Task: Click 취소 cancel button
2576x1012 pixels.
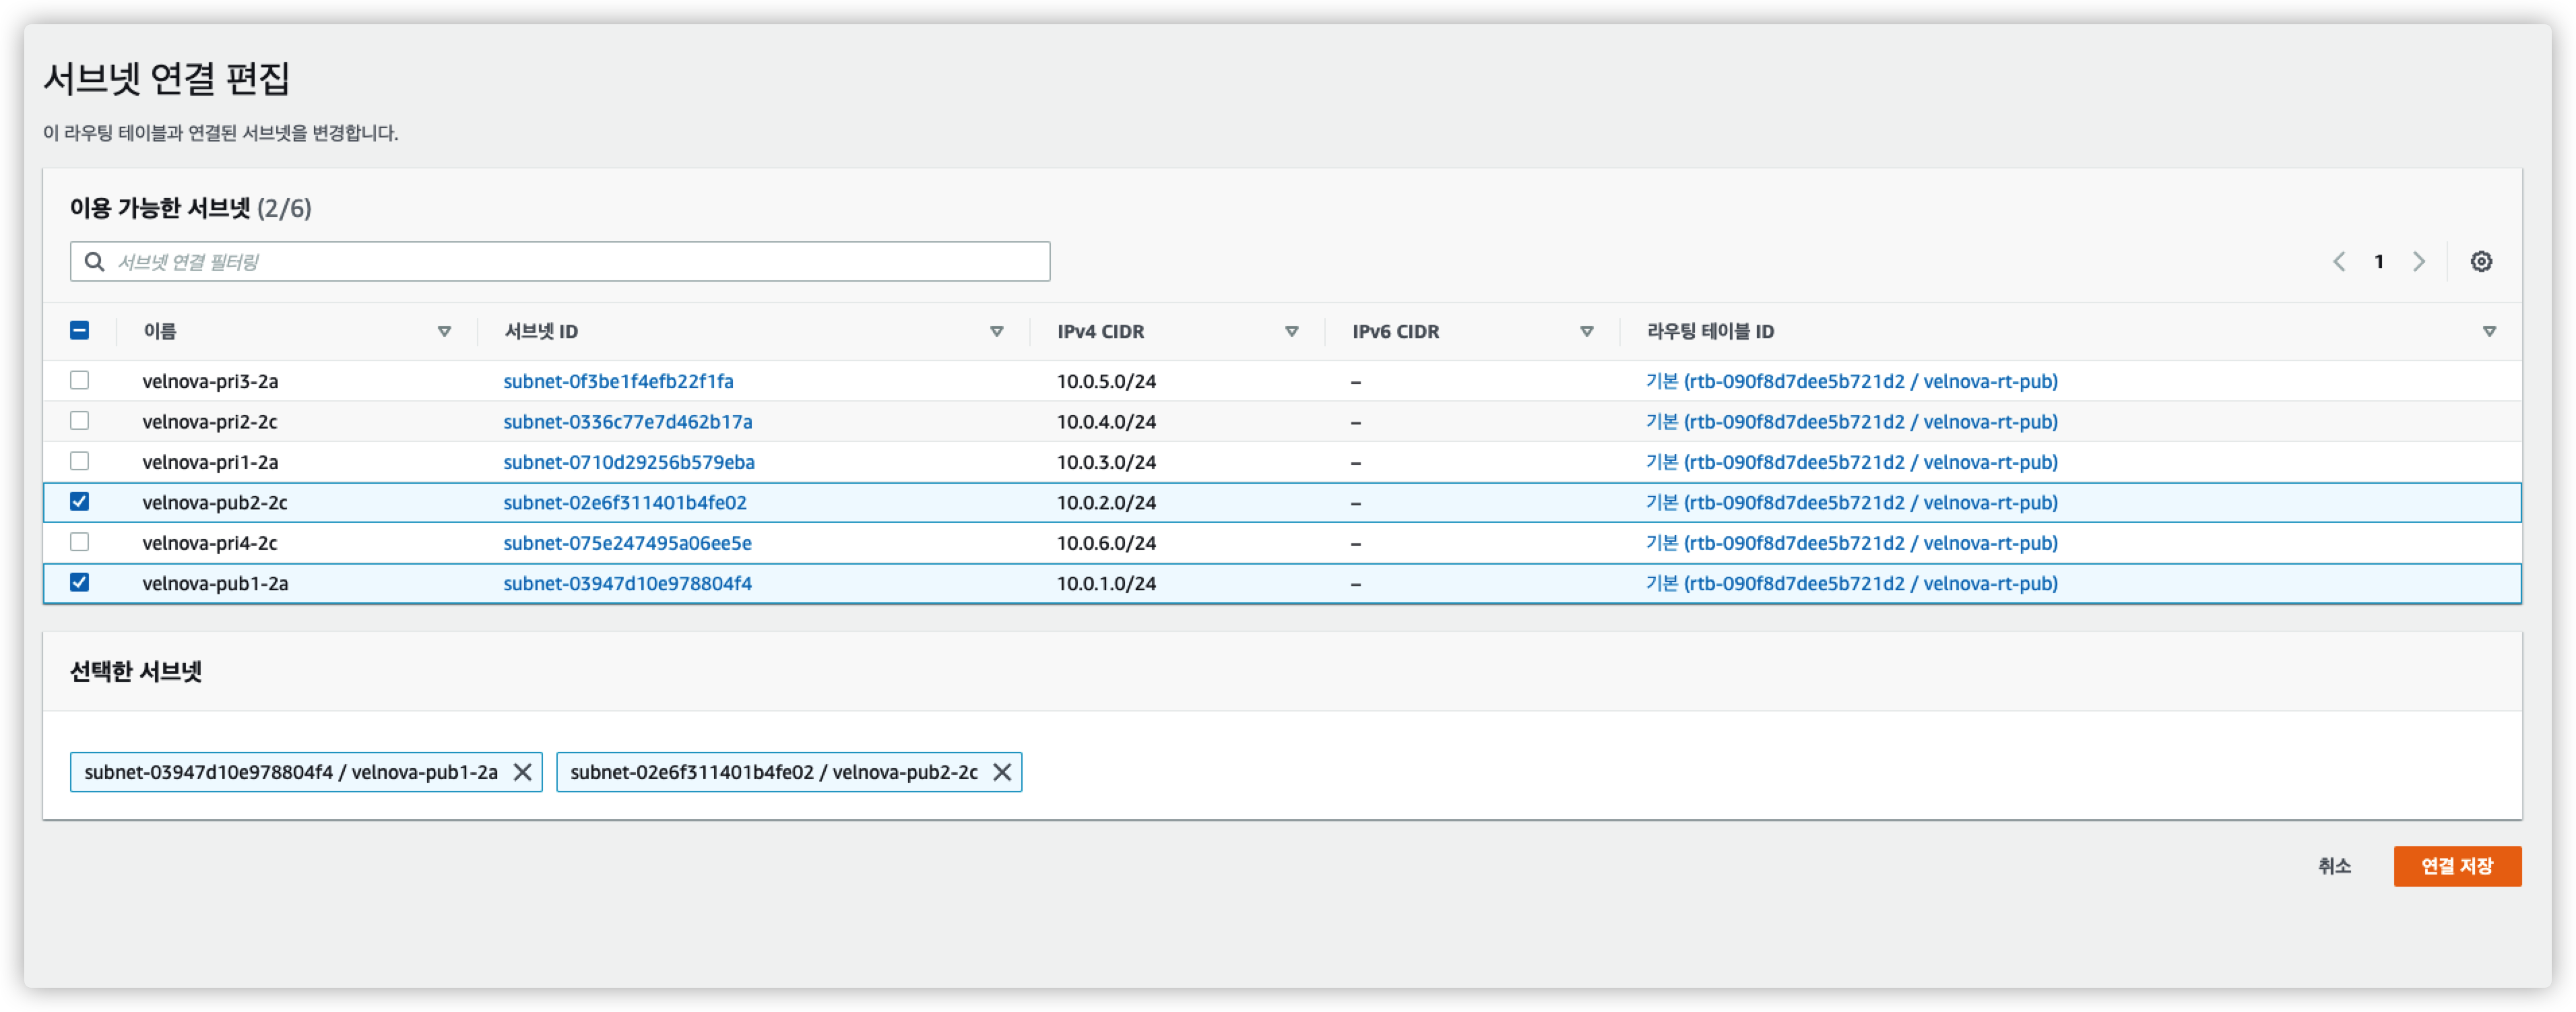Action: (x=2334, y=866)
